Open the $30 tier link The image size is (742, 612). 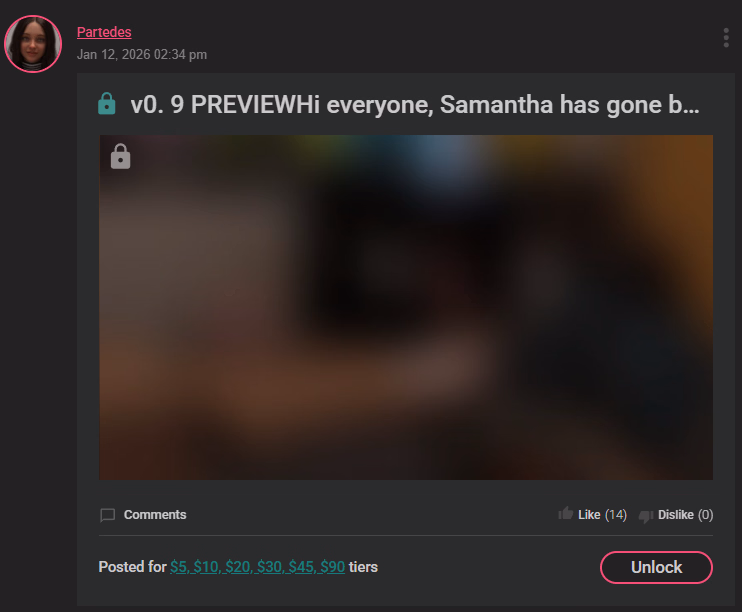pyautogui.click(x=270, y=567)
